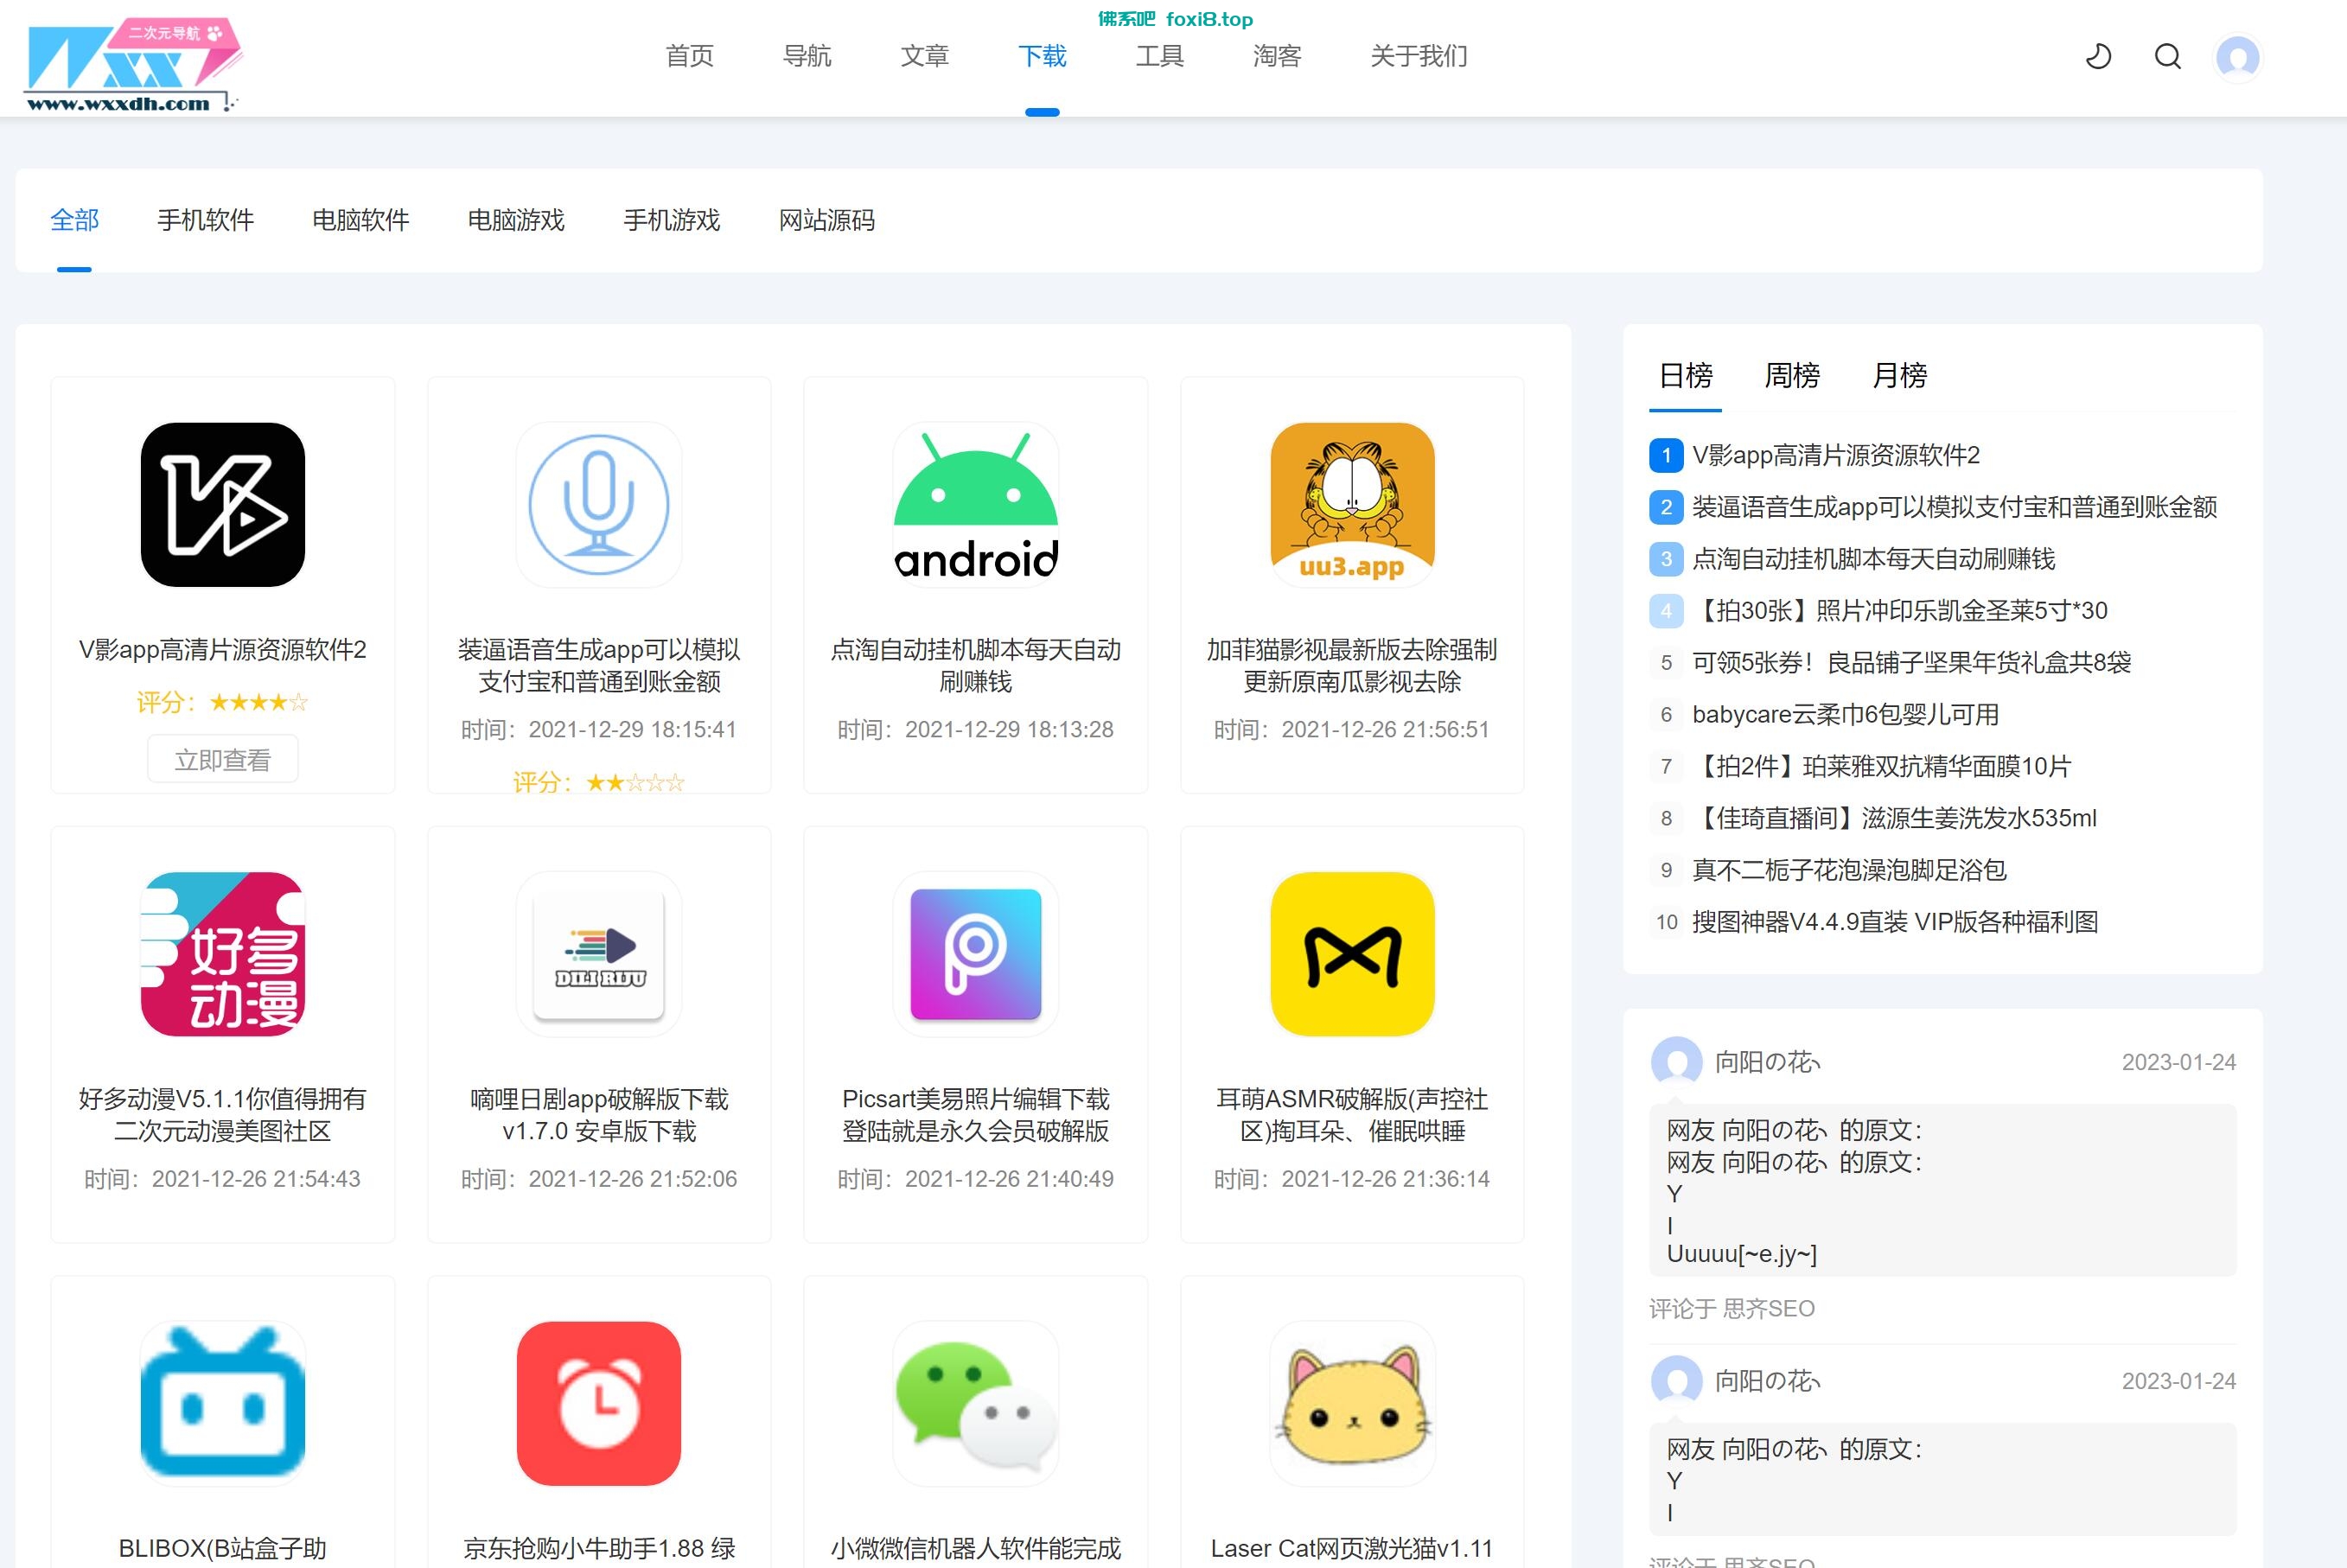Open the V影app black icon
The image size is (2347, 1568).
(223, 505)
